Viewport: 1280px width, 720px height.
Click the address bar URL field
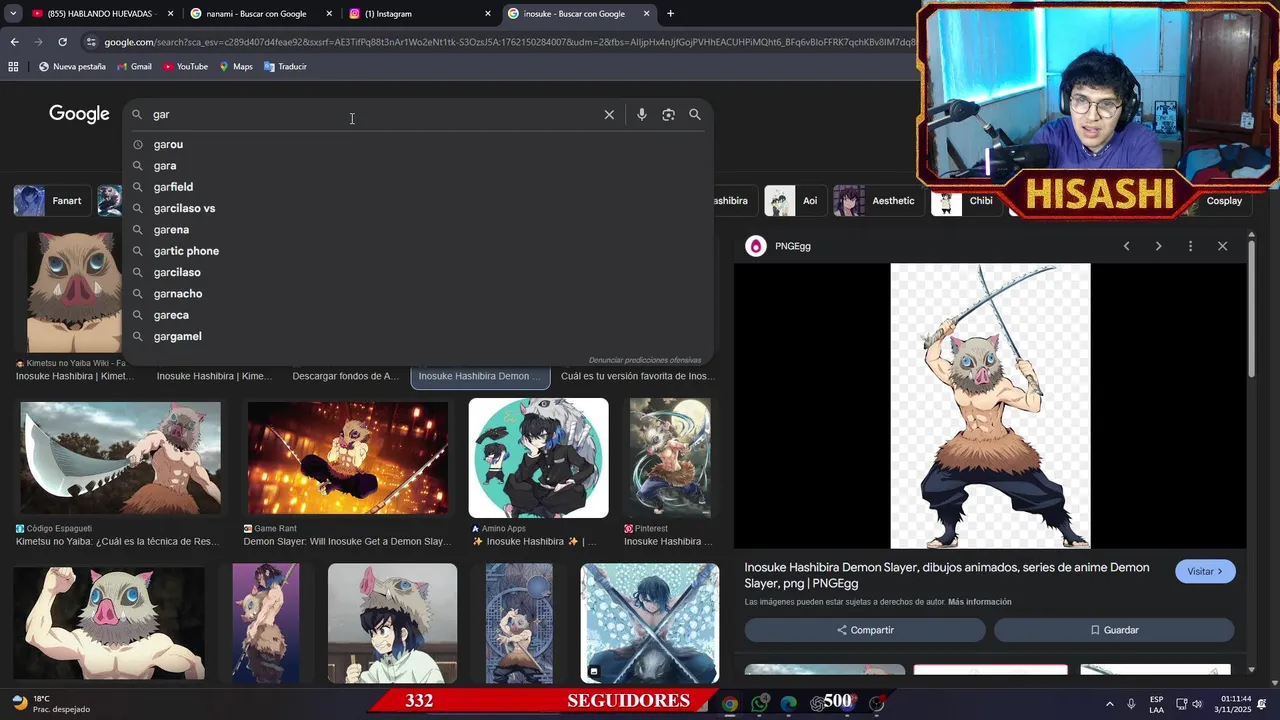(508, 42)
